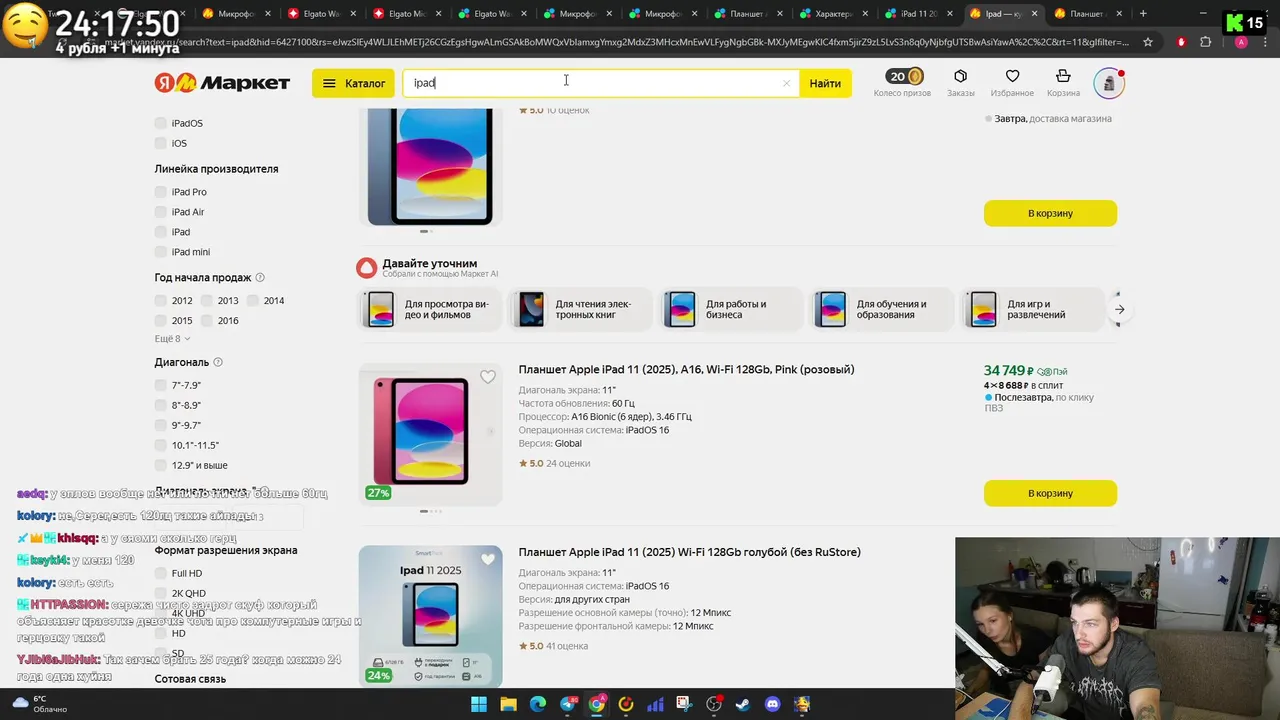1280x720 pixels.
Task: Launch Microsoft Edge from taskbar
Action: coord(538,704)
